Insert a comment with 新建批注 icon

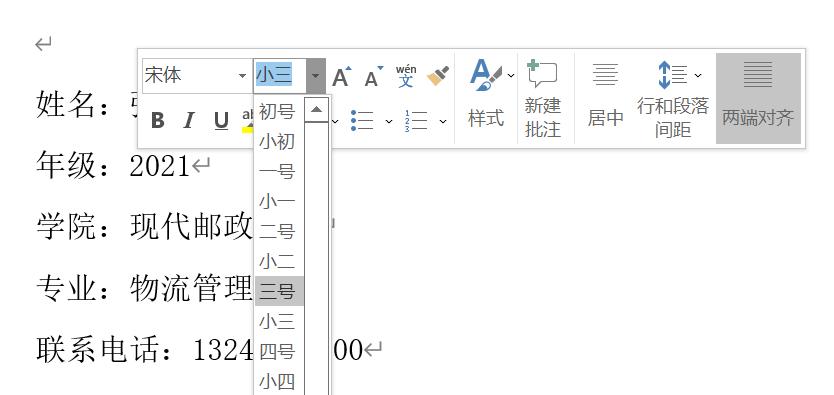542,74
